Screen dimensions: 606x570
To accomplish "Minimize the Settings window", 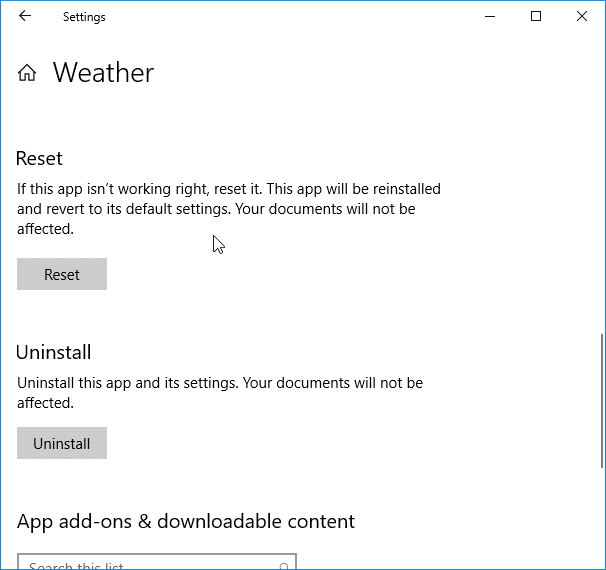I will (490, 16).
